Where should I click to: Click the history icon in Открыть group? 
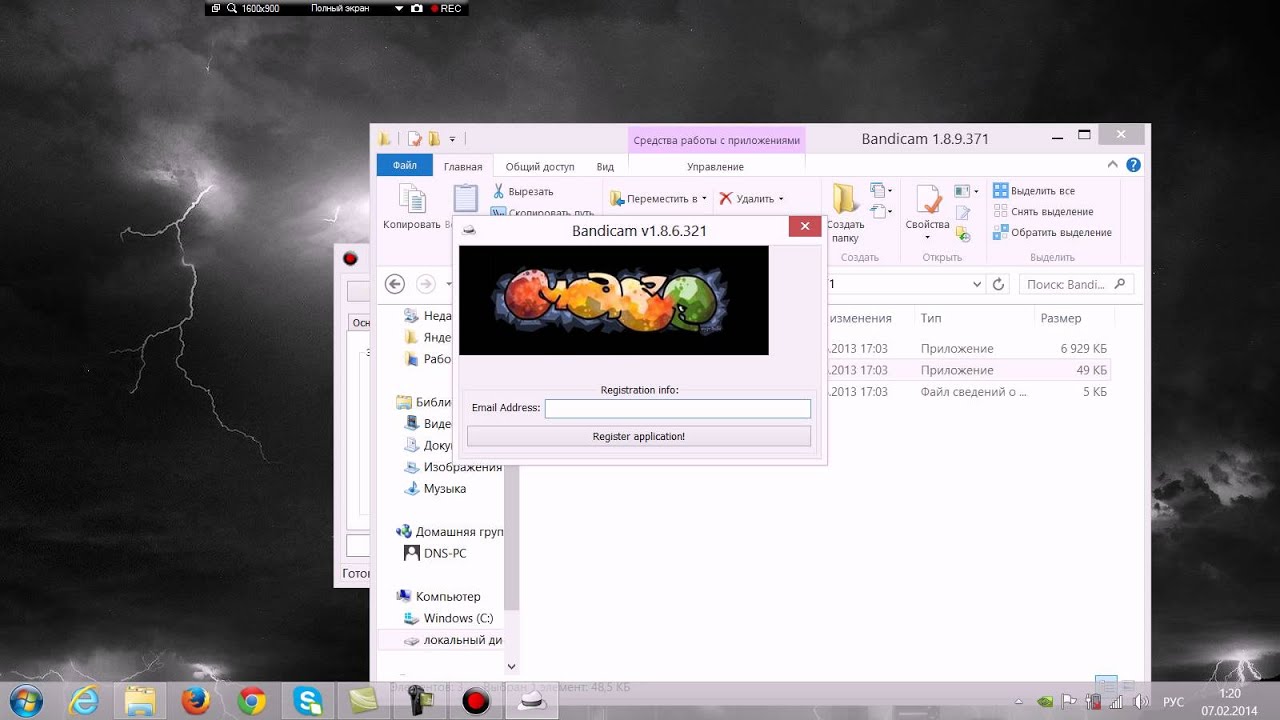(x=963, y=235)
